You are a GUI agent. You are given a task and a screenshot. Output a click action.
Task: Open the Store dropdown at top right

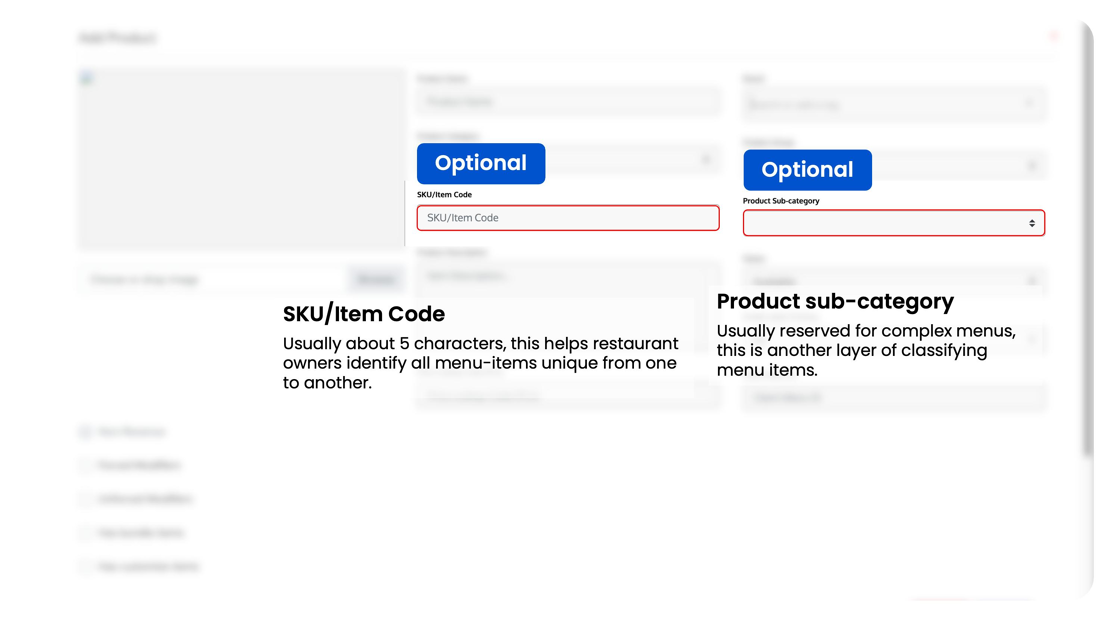tap(894, 104)
